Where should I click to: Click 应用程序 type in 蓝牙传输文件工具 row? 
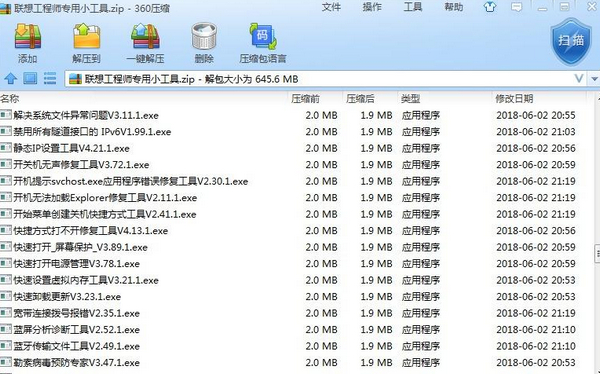coord(421,346)
